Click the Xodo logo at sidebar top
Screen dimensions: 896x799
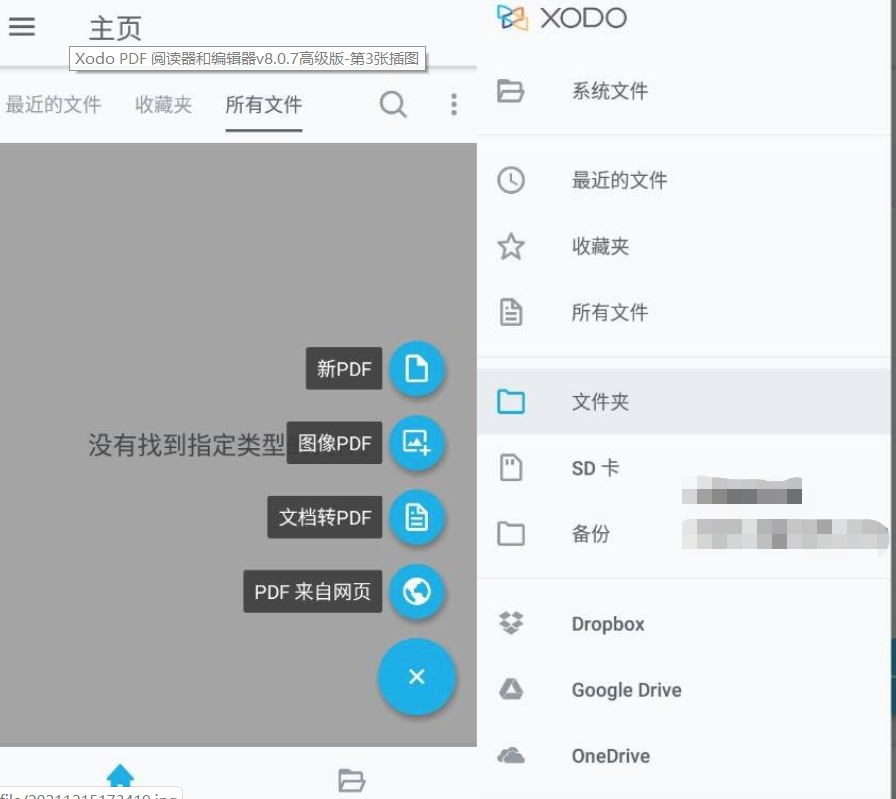[x=562, y=18]
